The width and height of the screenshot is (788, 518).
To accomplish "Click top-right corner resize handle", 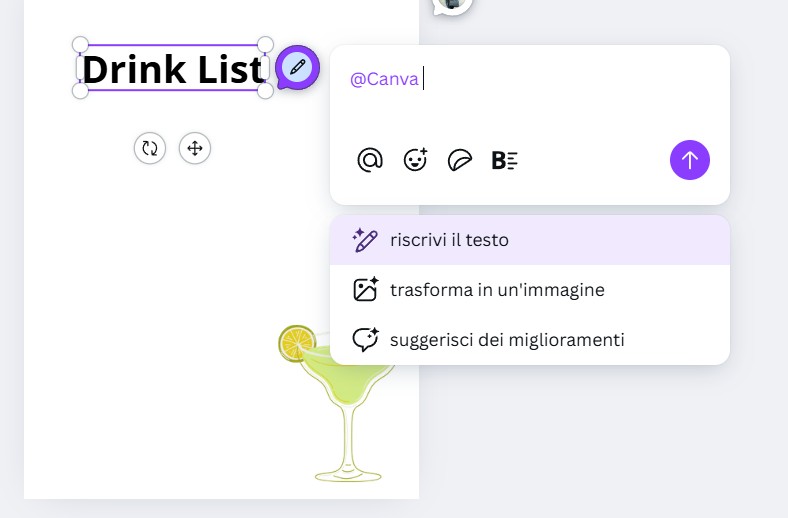I will [x=265, y=45].
